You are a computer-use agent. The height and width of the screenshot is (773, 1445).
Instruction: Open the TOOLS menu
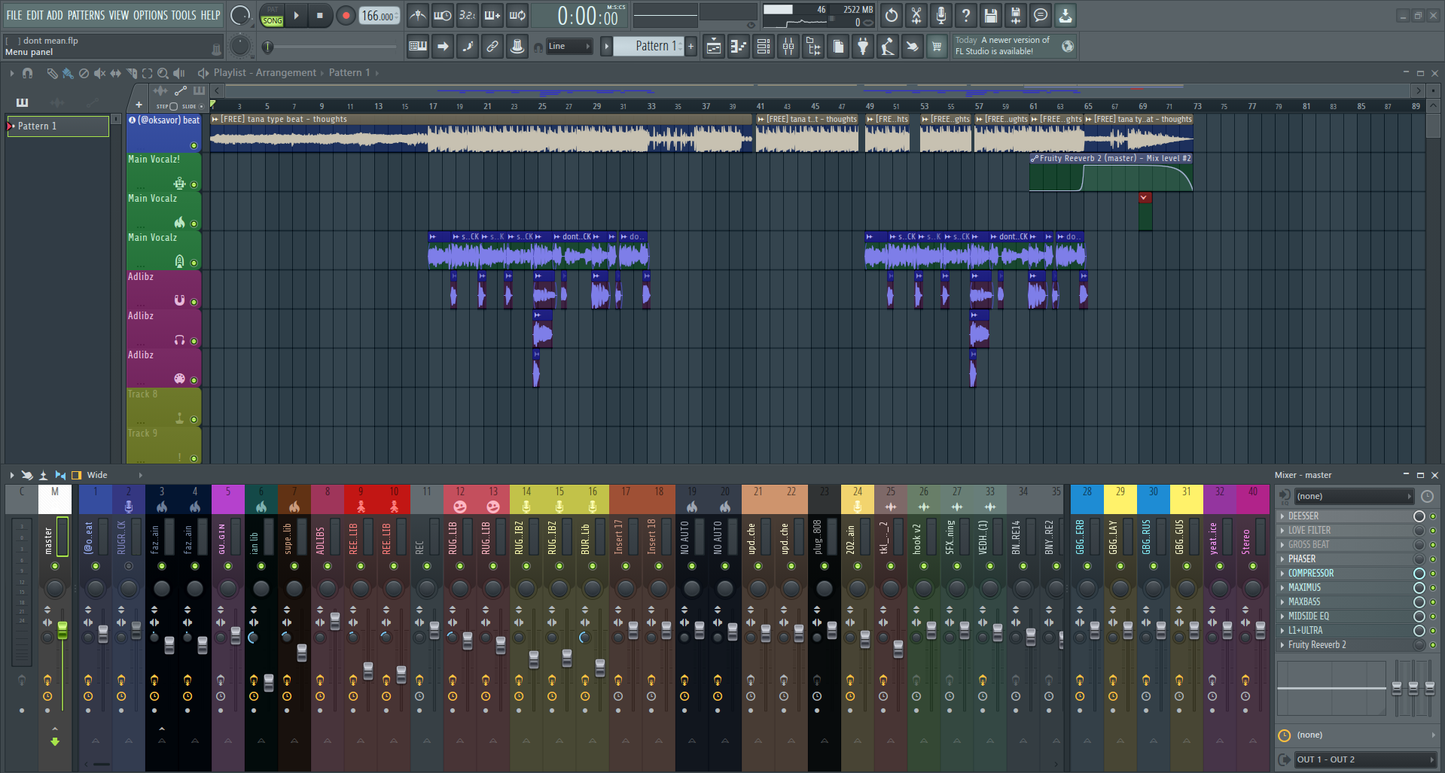click(183, 15)
